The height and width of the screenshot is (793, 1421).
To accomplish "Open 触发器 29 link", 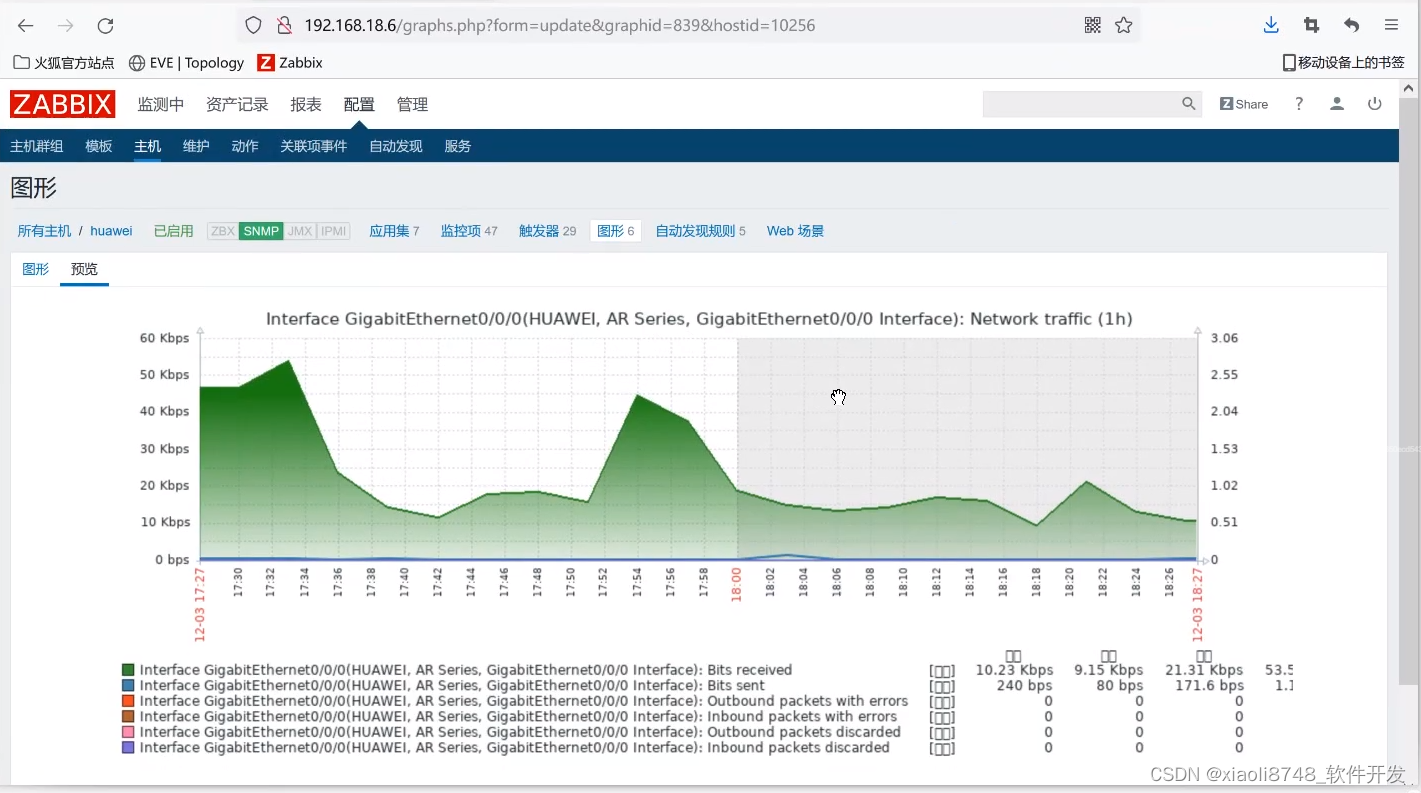I will coord(547,231).
